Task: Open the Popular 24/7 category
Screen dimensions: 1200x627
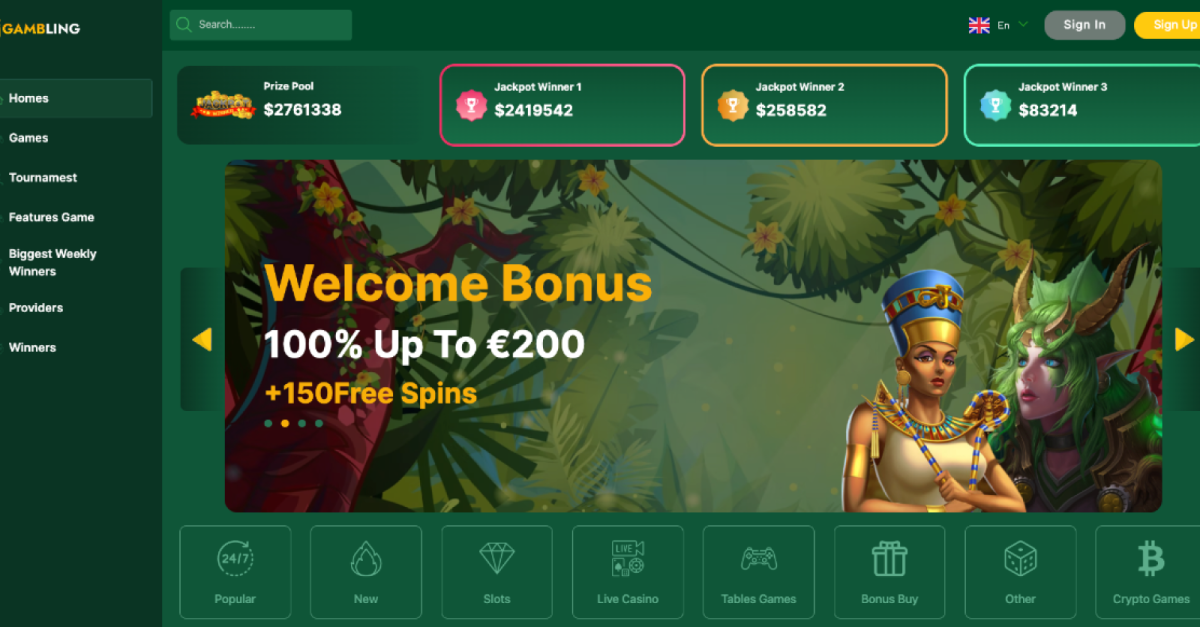Action: [235, 572]
